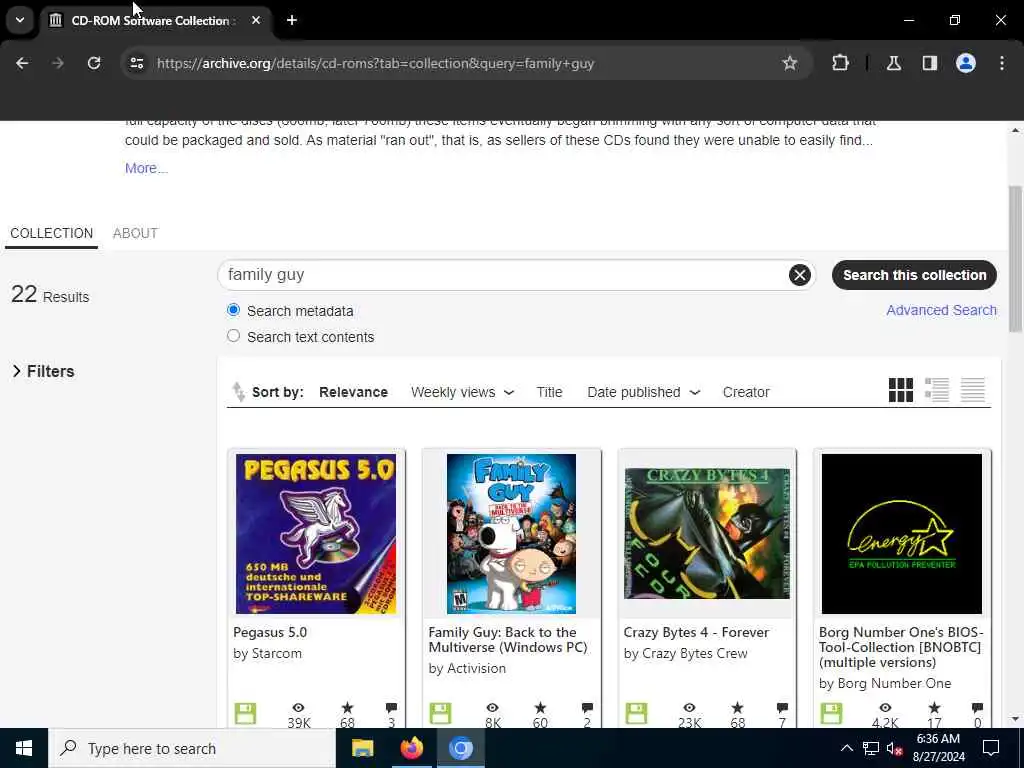Close the CD-ROM Software Collection tab
1024x768 pixels.
256,20
